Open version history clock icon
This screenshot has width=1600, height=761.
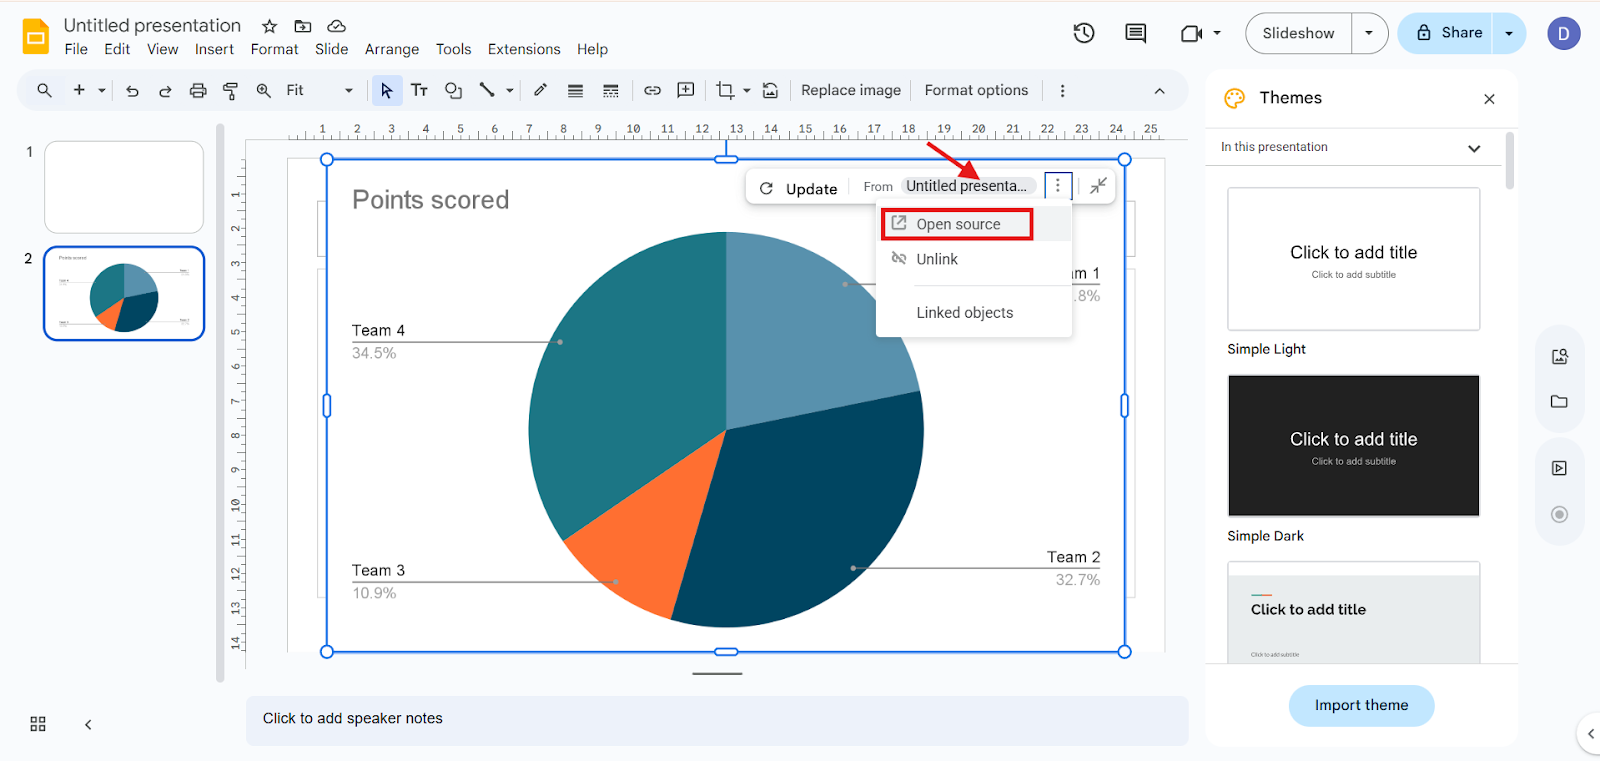point(1084,33)
